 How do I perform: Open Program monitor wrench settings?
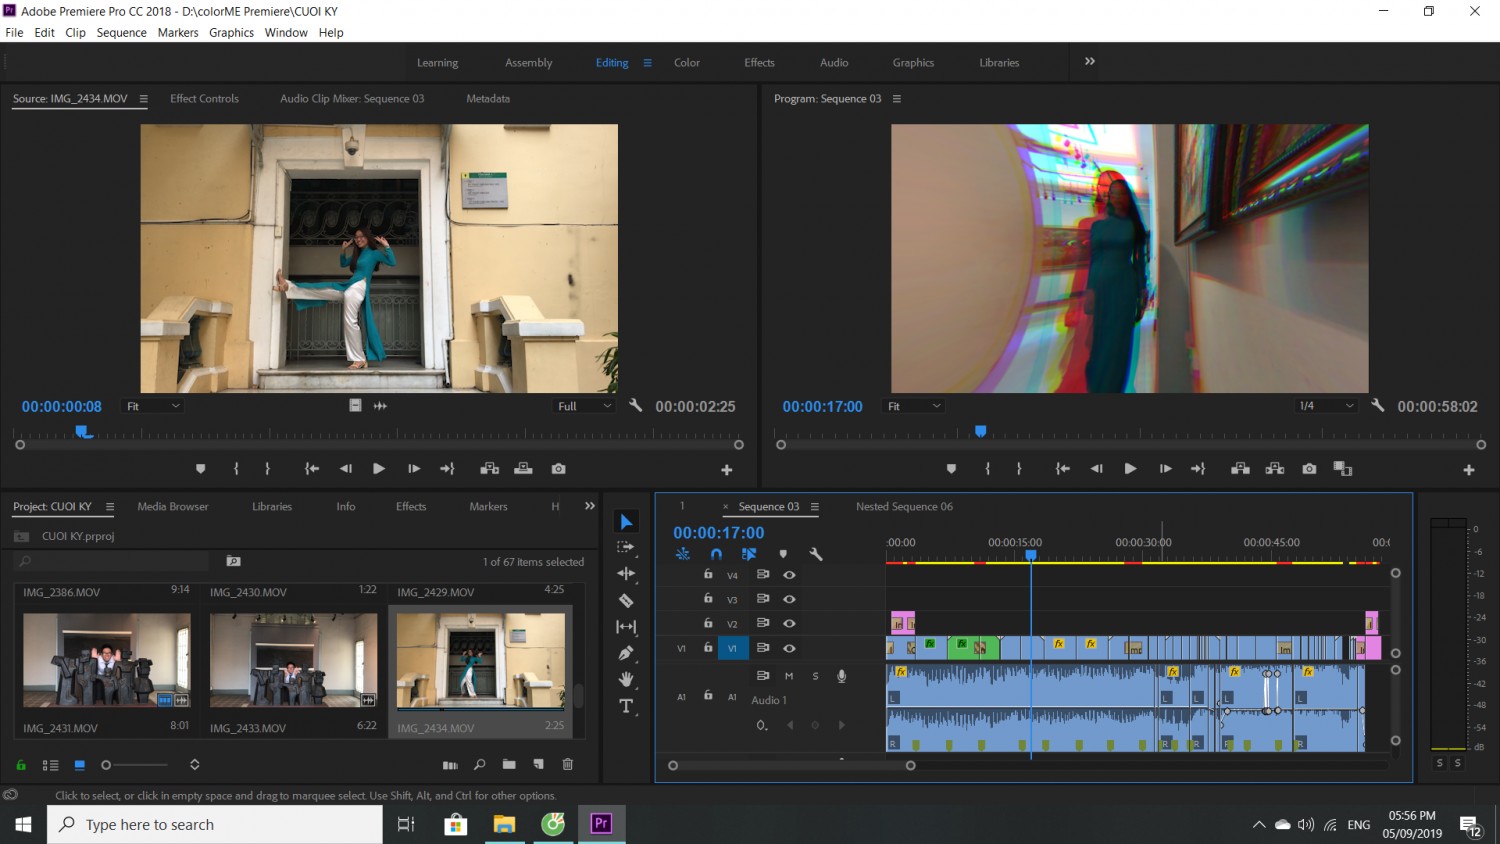click(1377, 405)
